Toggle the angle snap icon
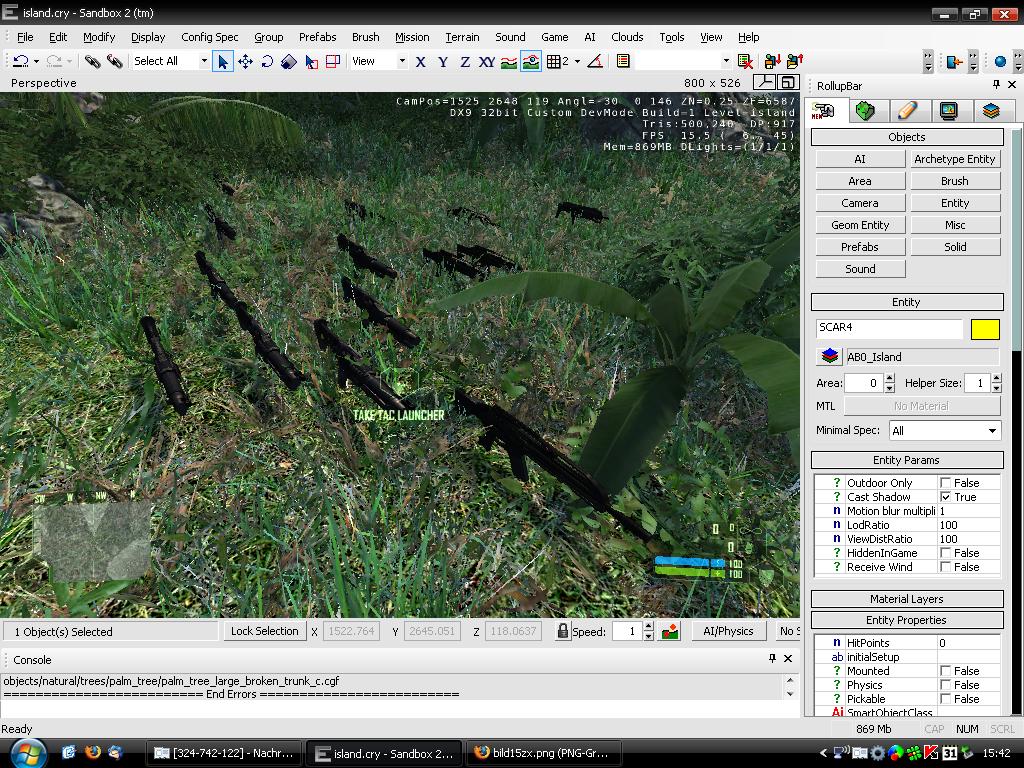The width and height of the screenshot is (1024, 768). [x=595, y=61]
